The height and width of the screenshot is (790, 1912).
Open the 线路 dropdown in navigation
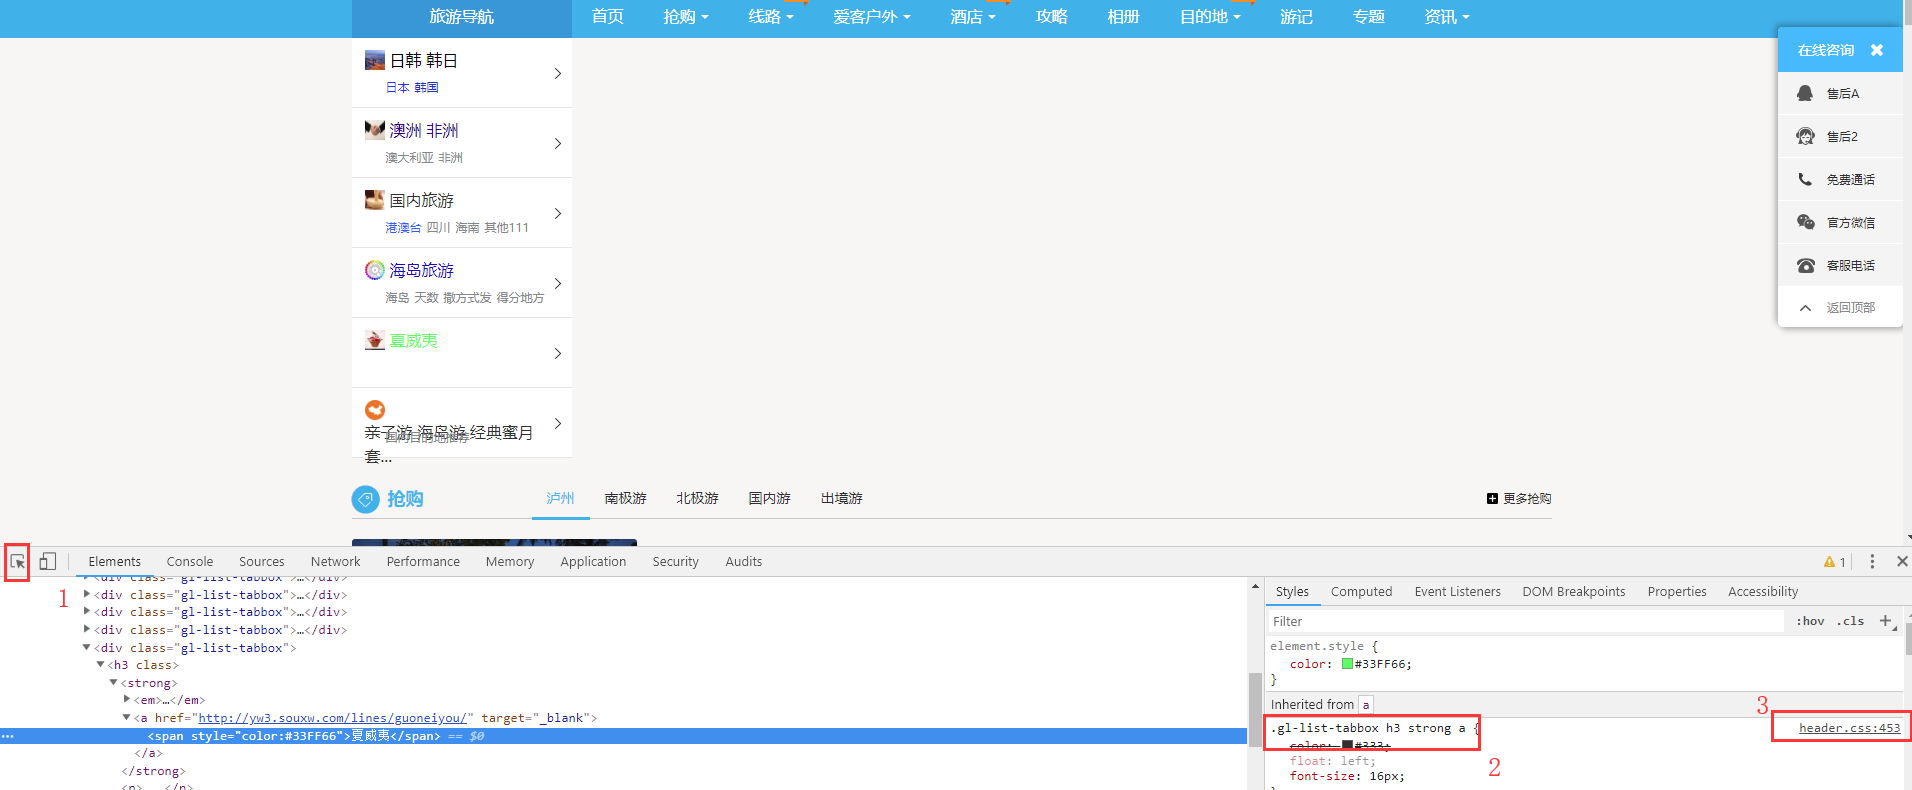pos(770,17)
